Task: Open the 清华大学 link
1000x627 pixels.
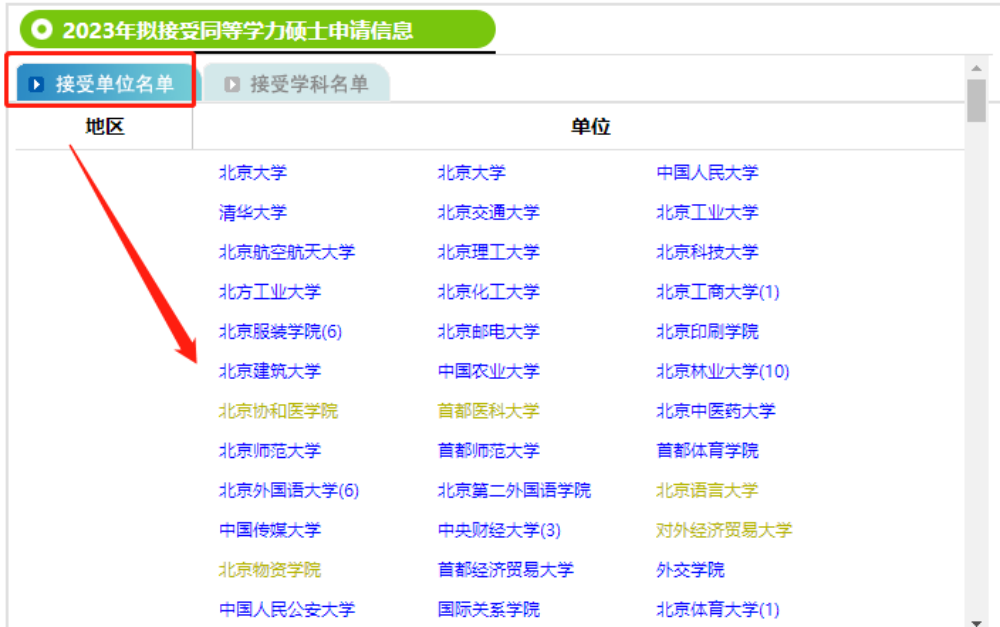Action: pos(253,212)
